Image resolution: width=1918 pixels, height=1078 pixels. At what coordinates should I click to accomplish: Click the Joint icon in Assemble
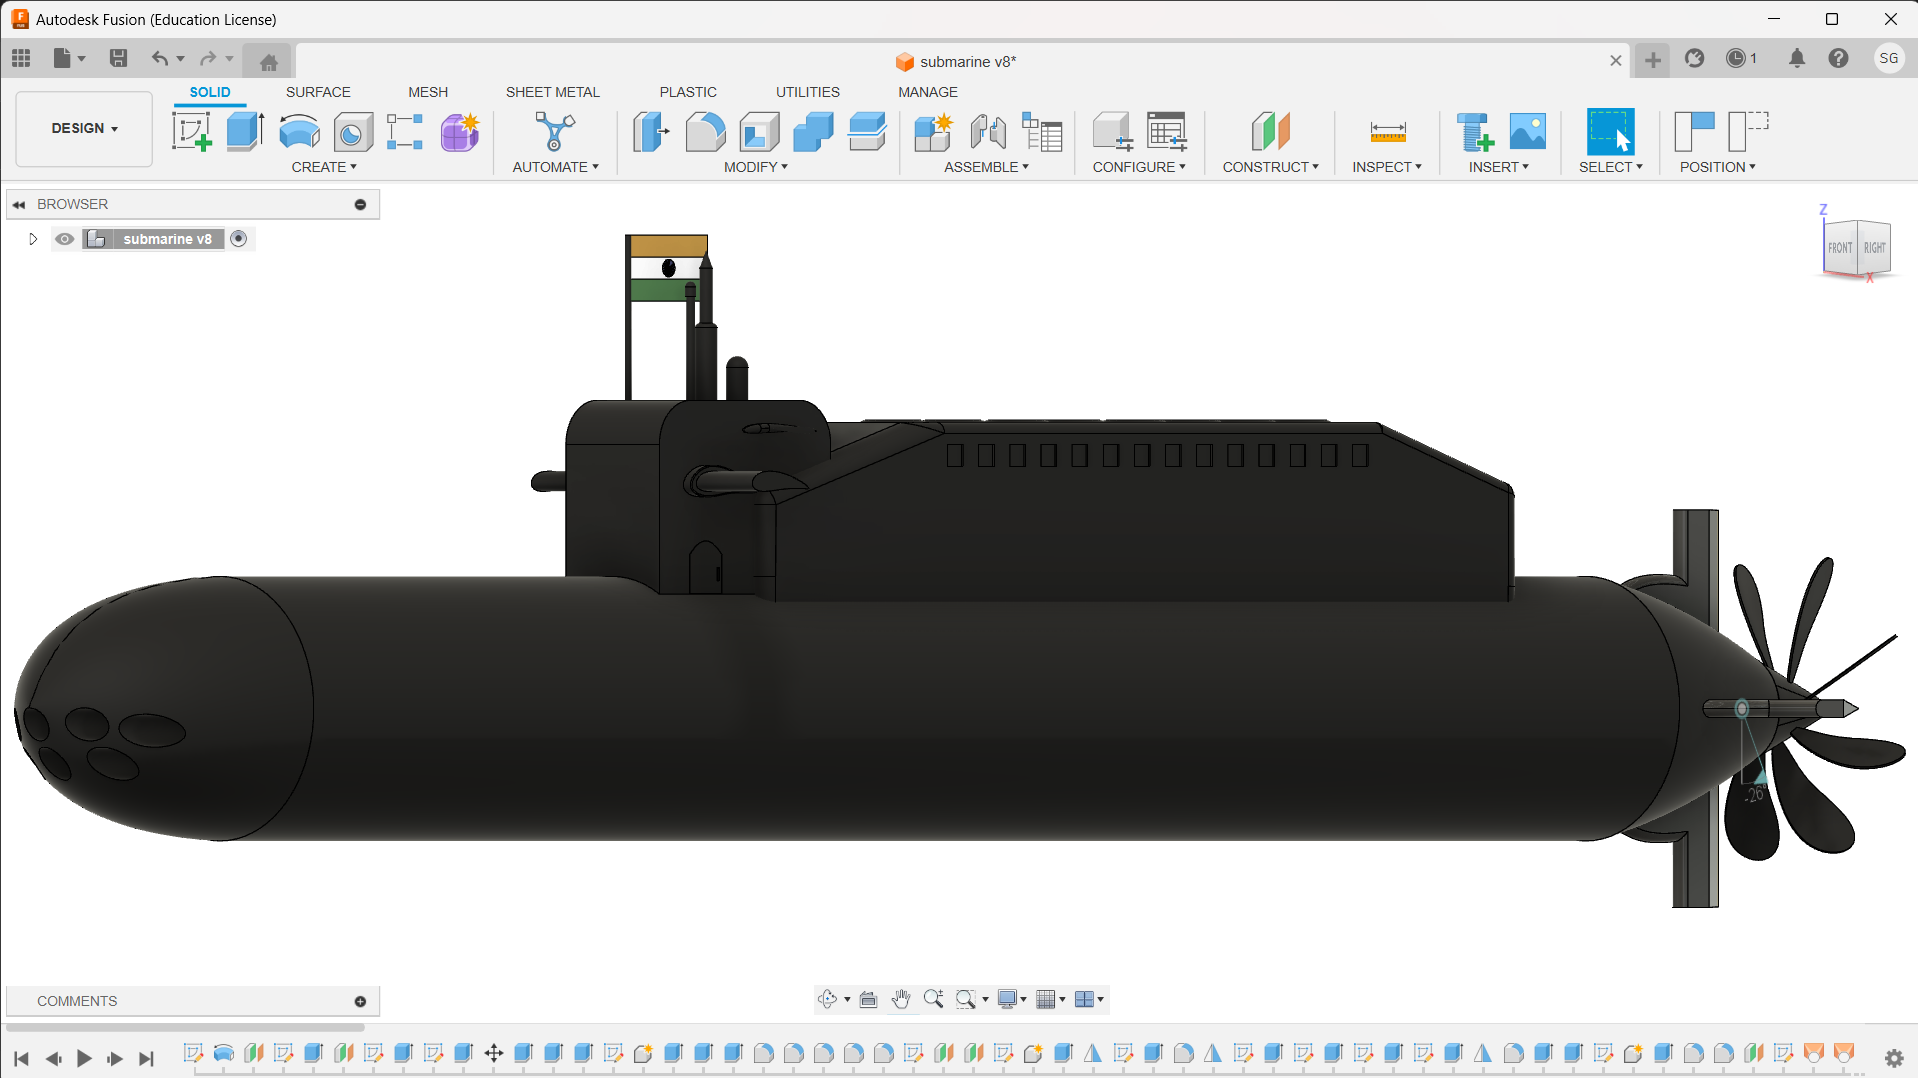tap(988, 131)
